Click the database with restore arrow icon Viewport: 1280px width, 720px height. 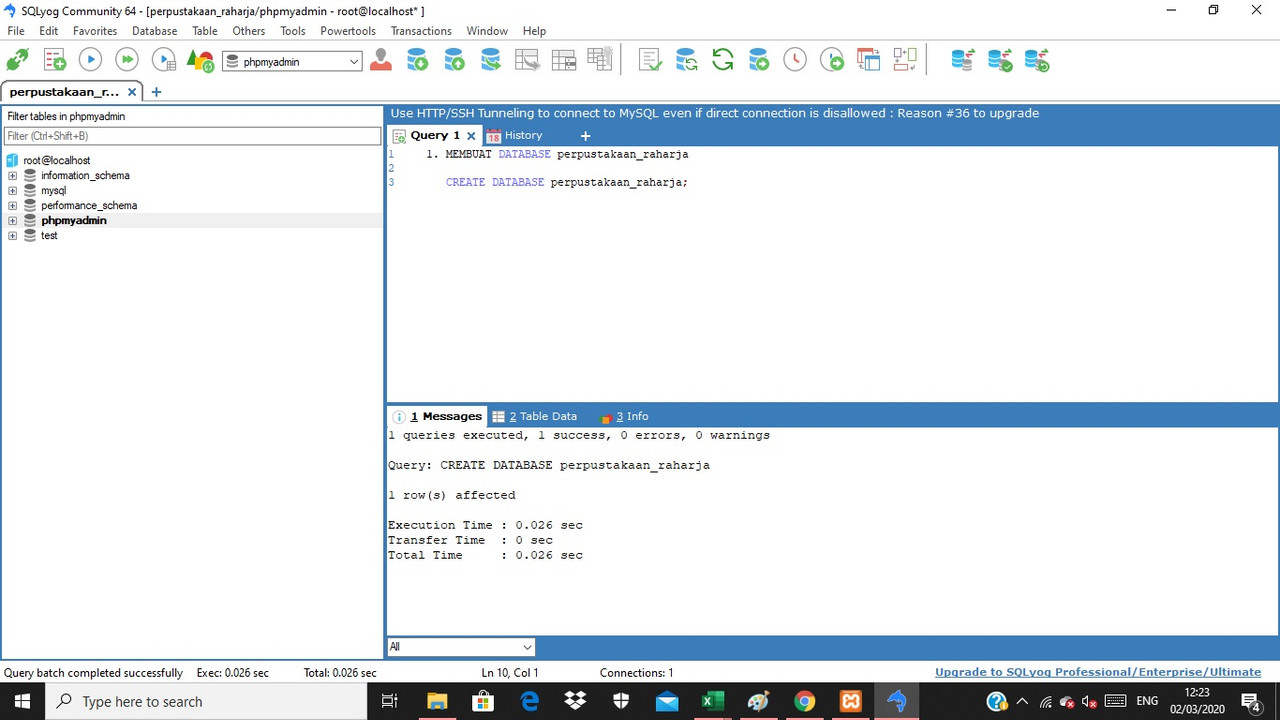pos(1037,60)
